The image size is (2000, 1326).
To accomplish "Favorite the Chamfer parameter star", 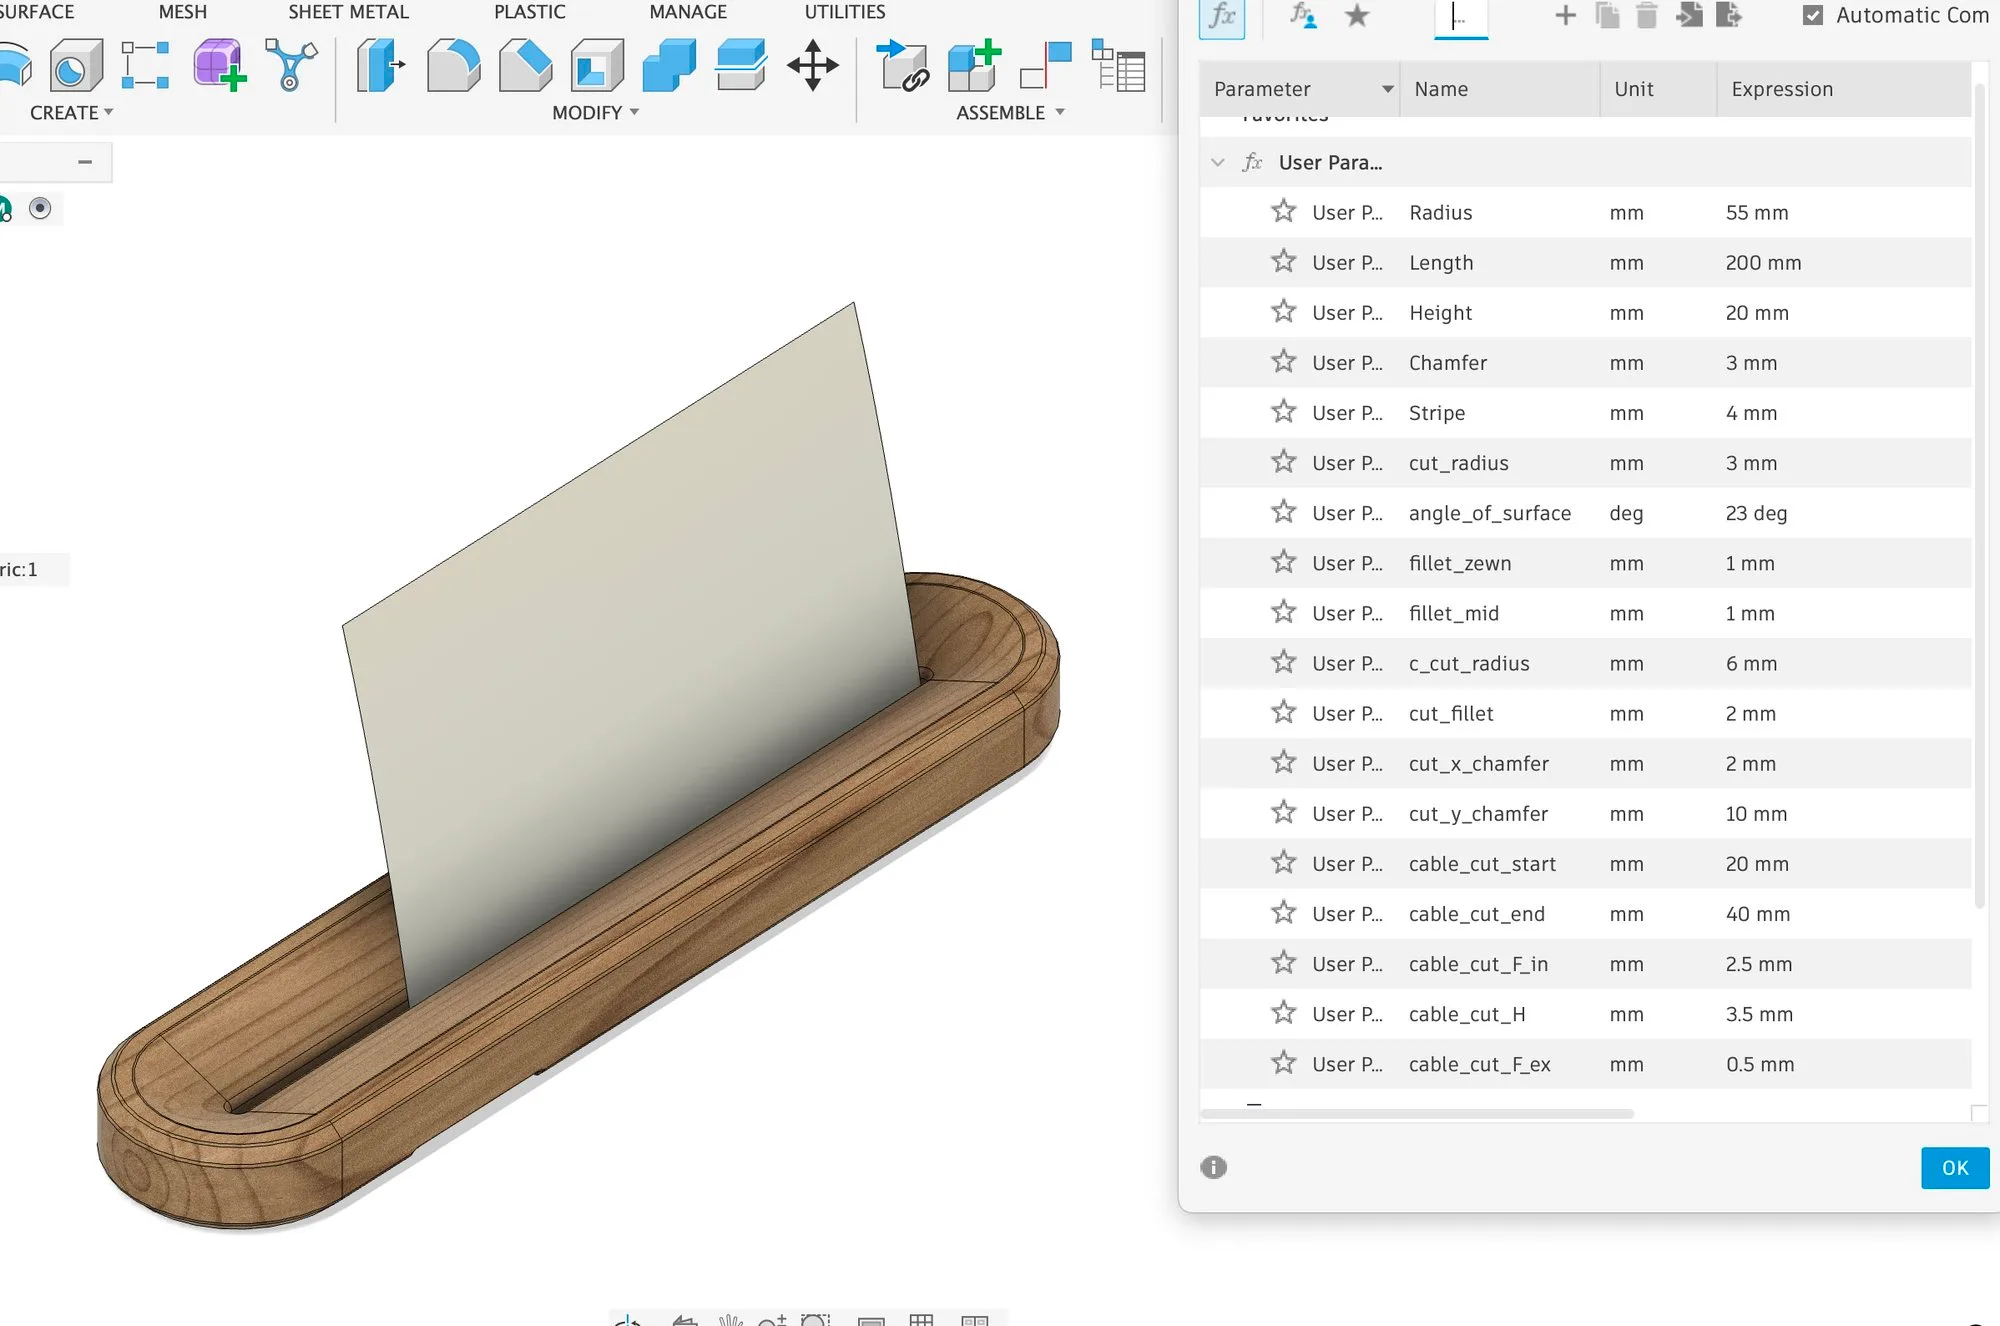I will click(x=1284, y=361).
